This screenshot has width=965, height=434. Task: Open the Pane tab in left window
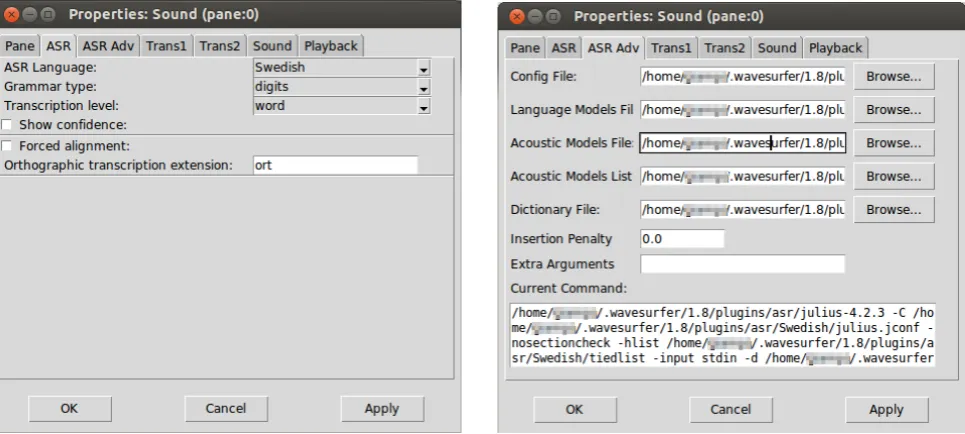tap(20, 46)
